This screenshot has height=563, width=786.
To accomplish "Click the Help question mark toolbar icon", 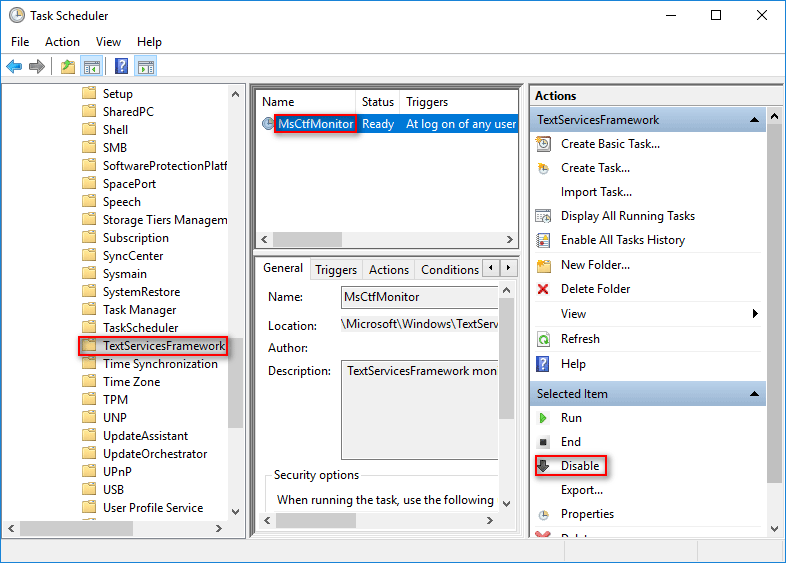I will point(121,66).
